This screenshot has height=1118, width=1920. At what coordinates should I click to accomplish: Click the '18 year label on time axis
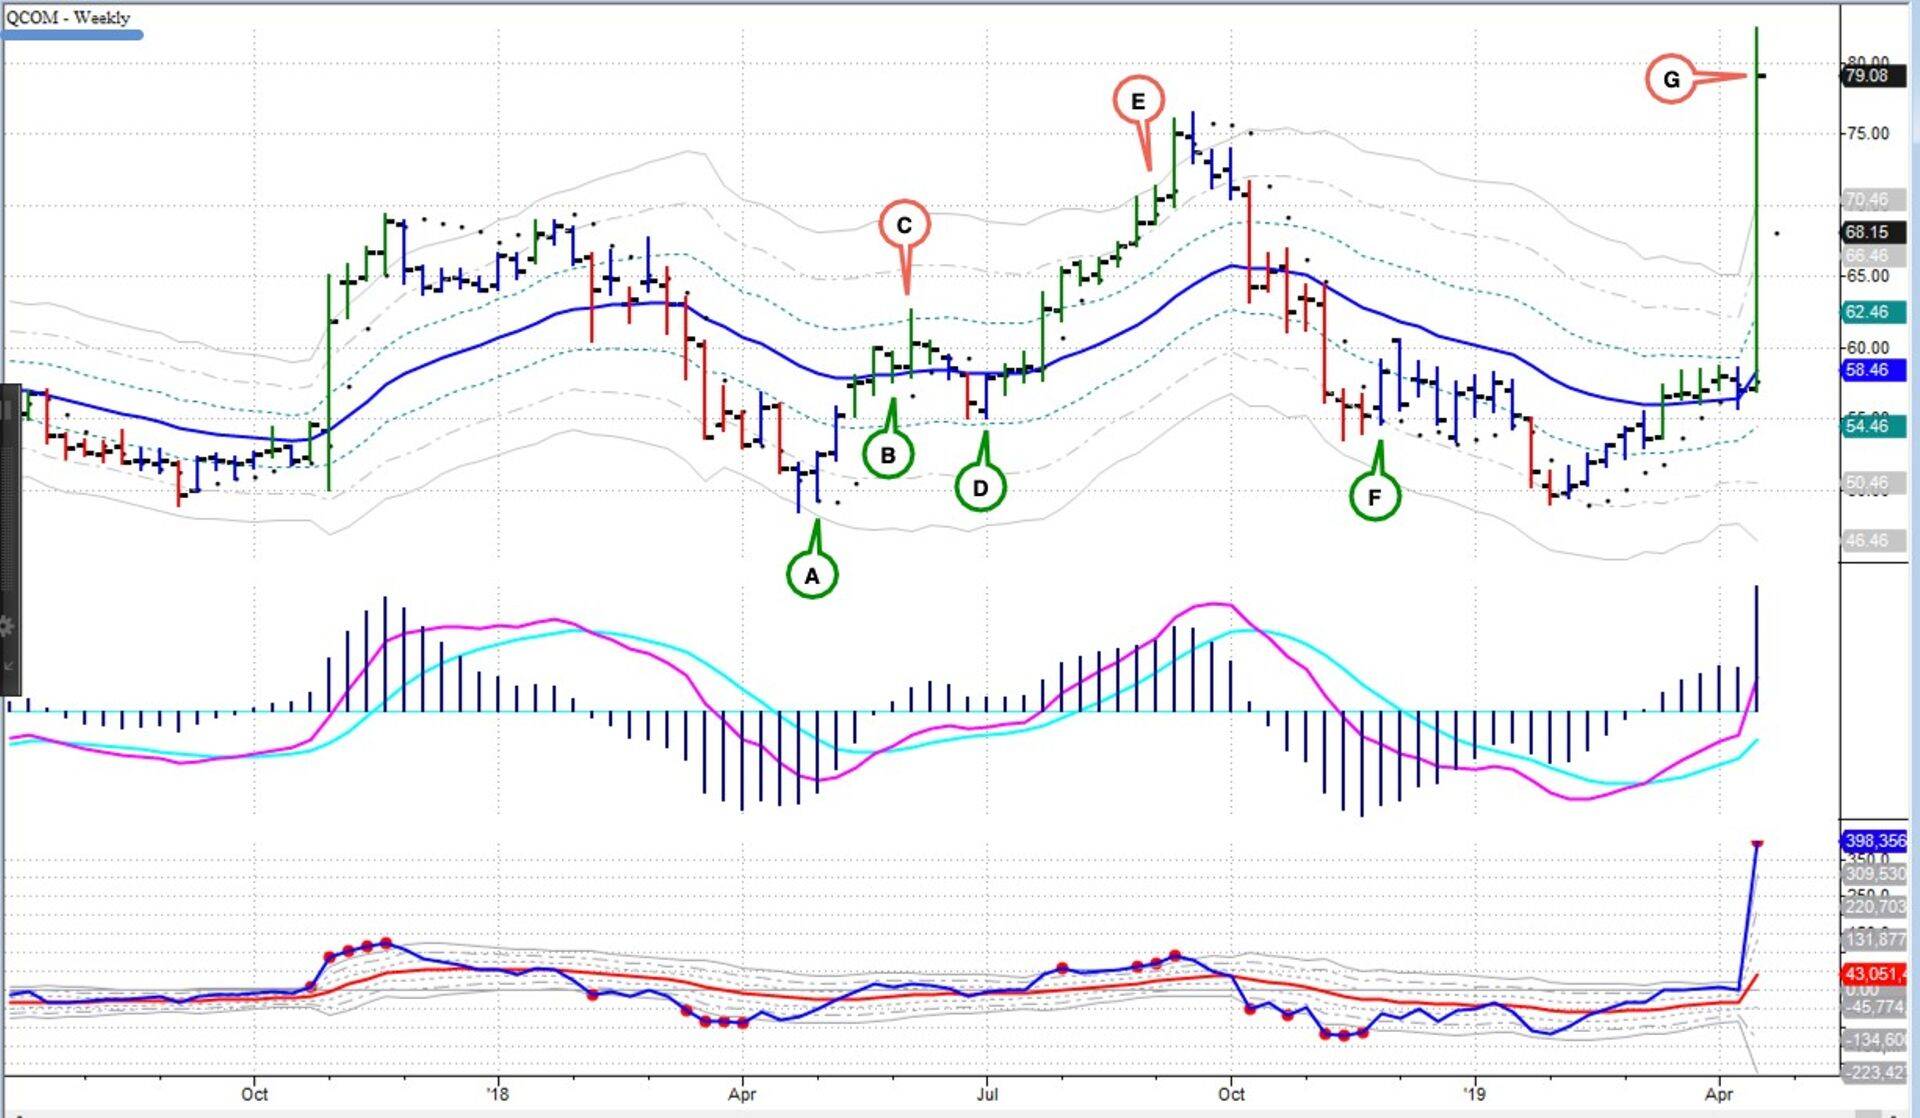pyautogui.click(x=497, y=1094)
